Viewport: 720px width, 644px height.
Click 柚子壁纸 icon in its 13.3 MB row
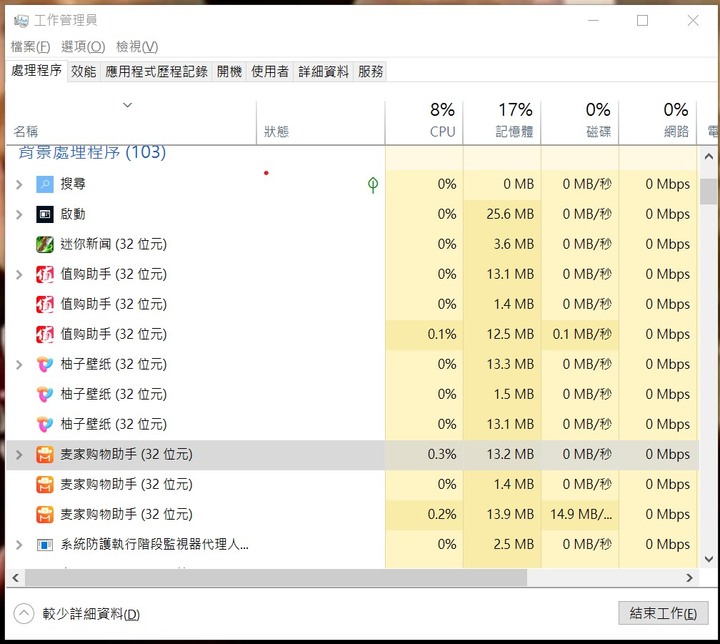(45, 365)
